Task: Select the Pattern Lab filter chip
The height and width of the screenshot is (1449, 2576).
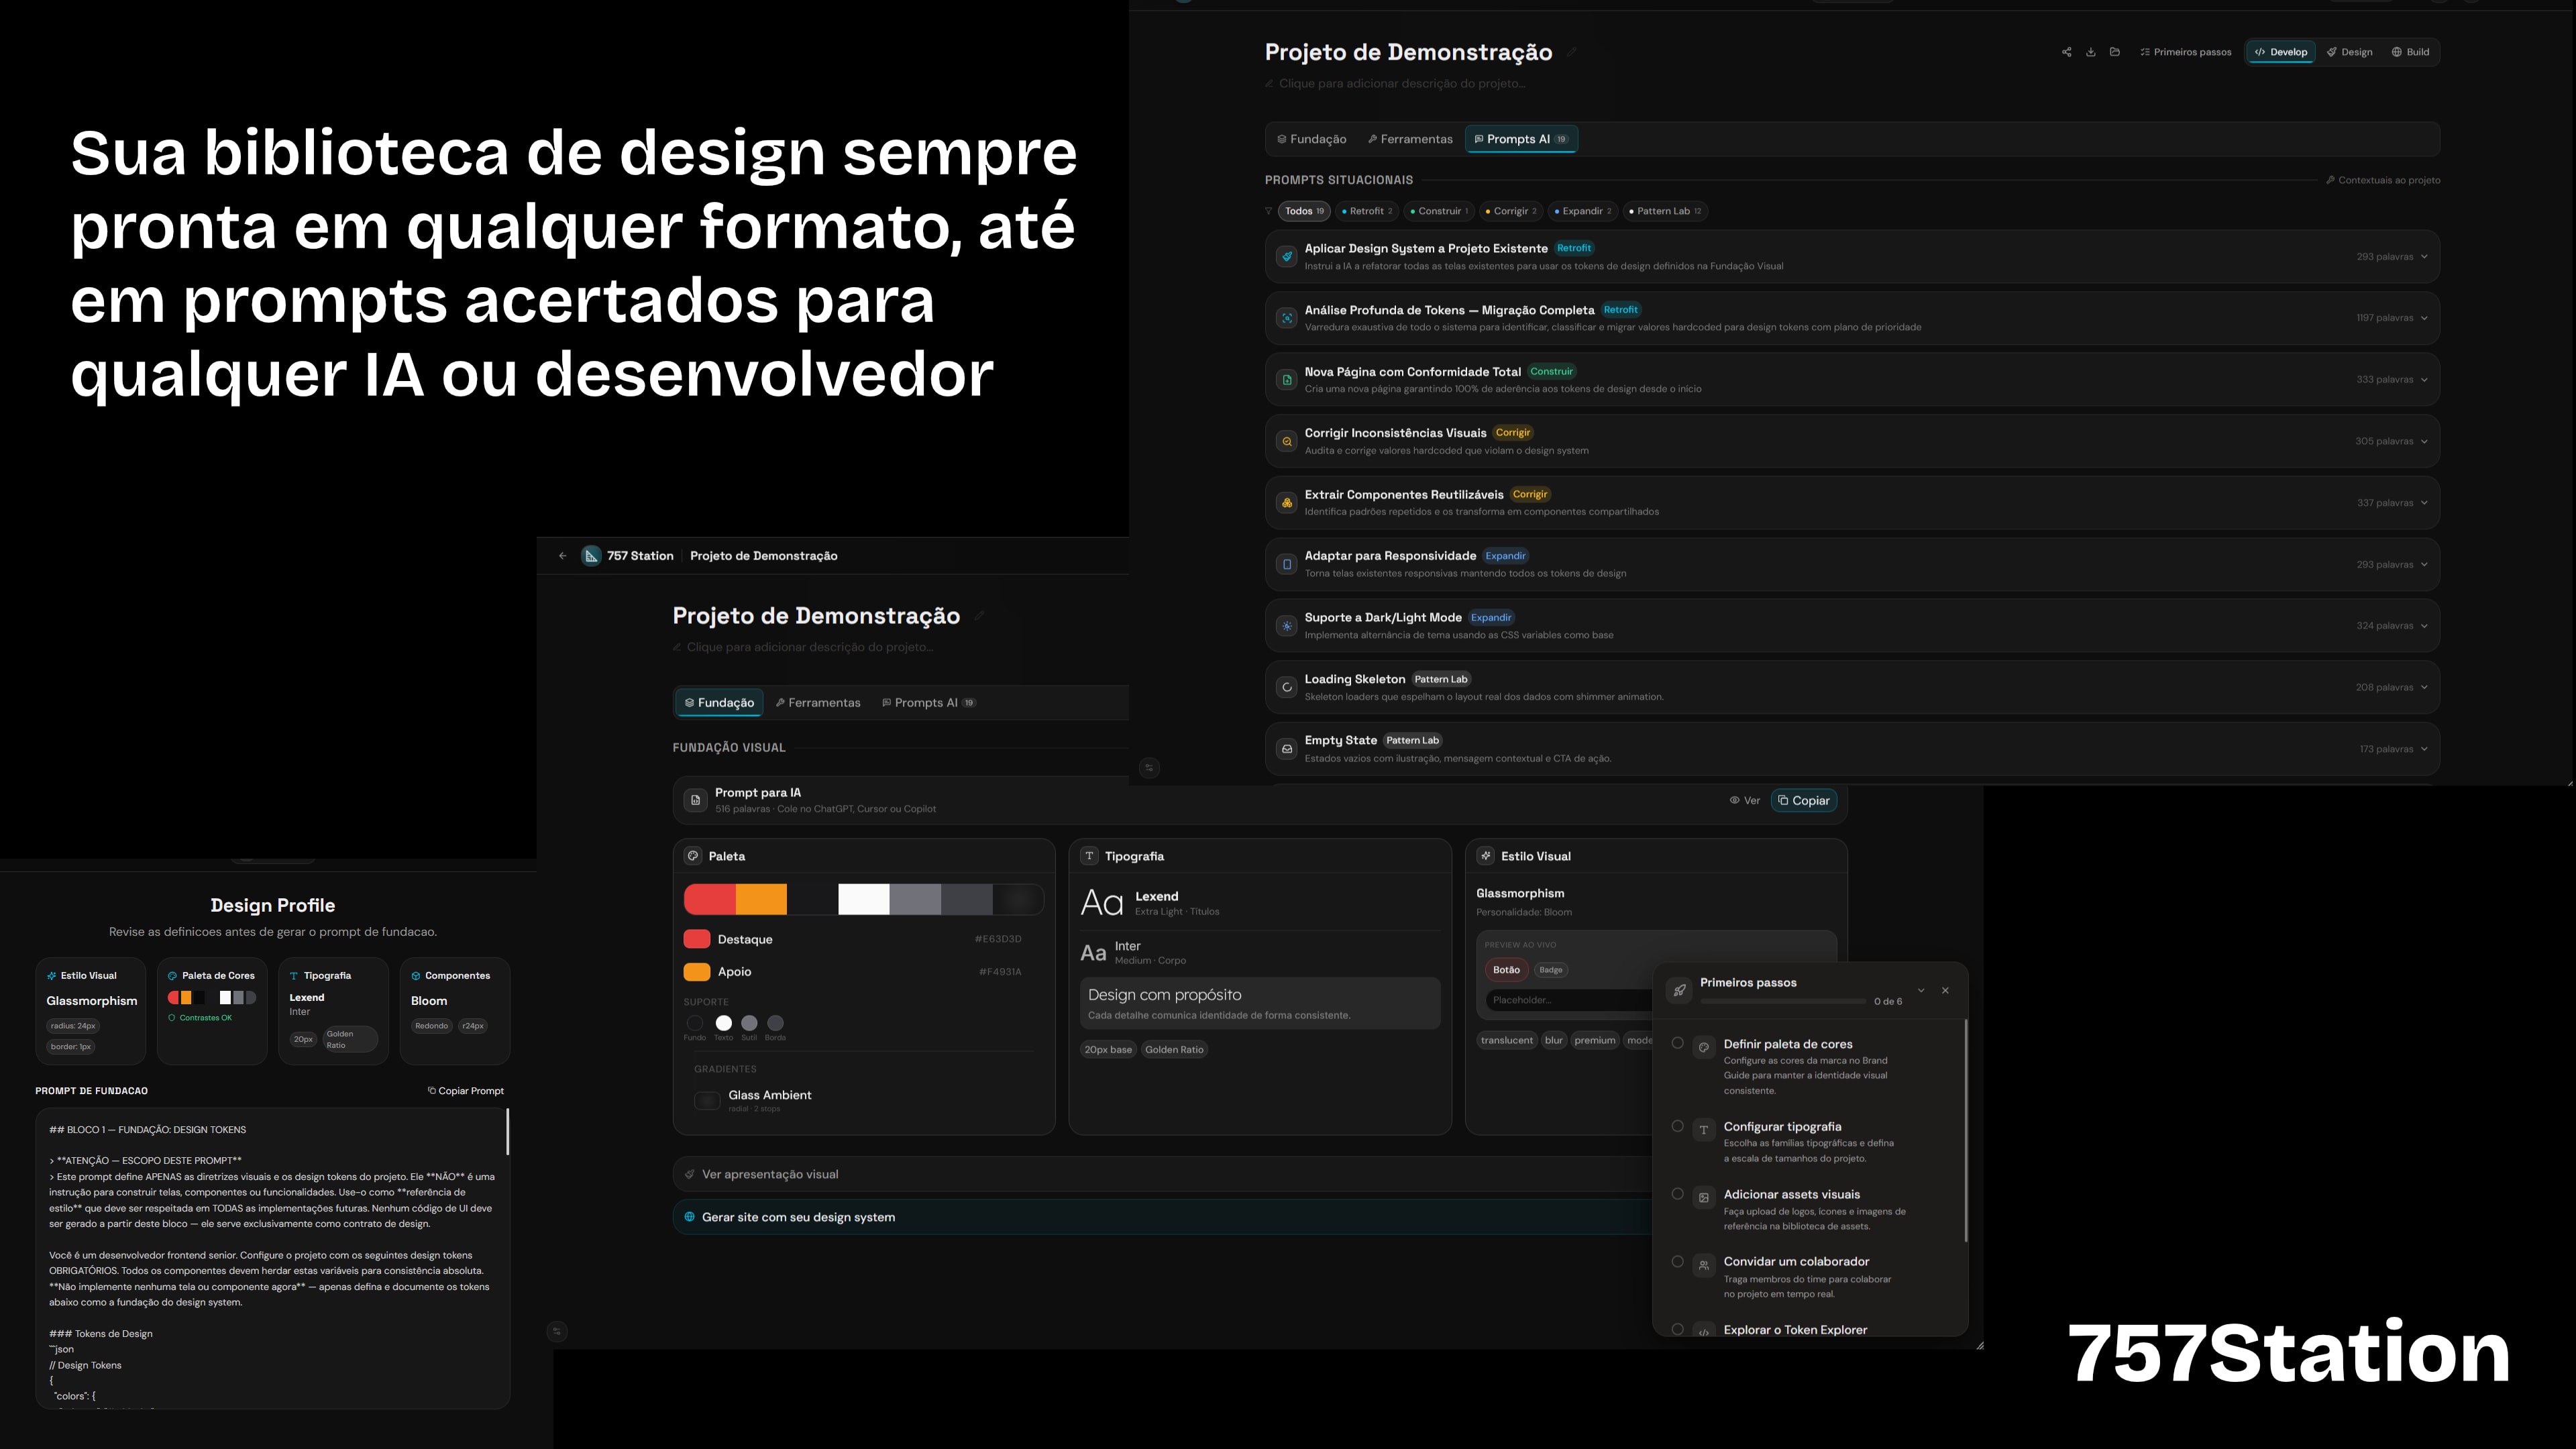Action: pos(1665,211)
